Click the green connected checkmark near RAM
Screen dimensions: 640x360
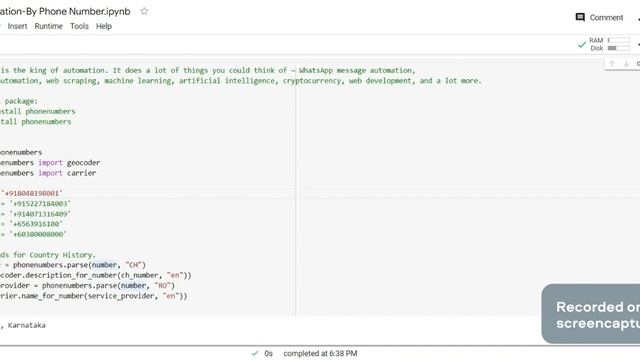pos(582,44)
